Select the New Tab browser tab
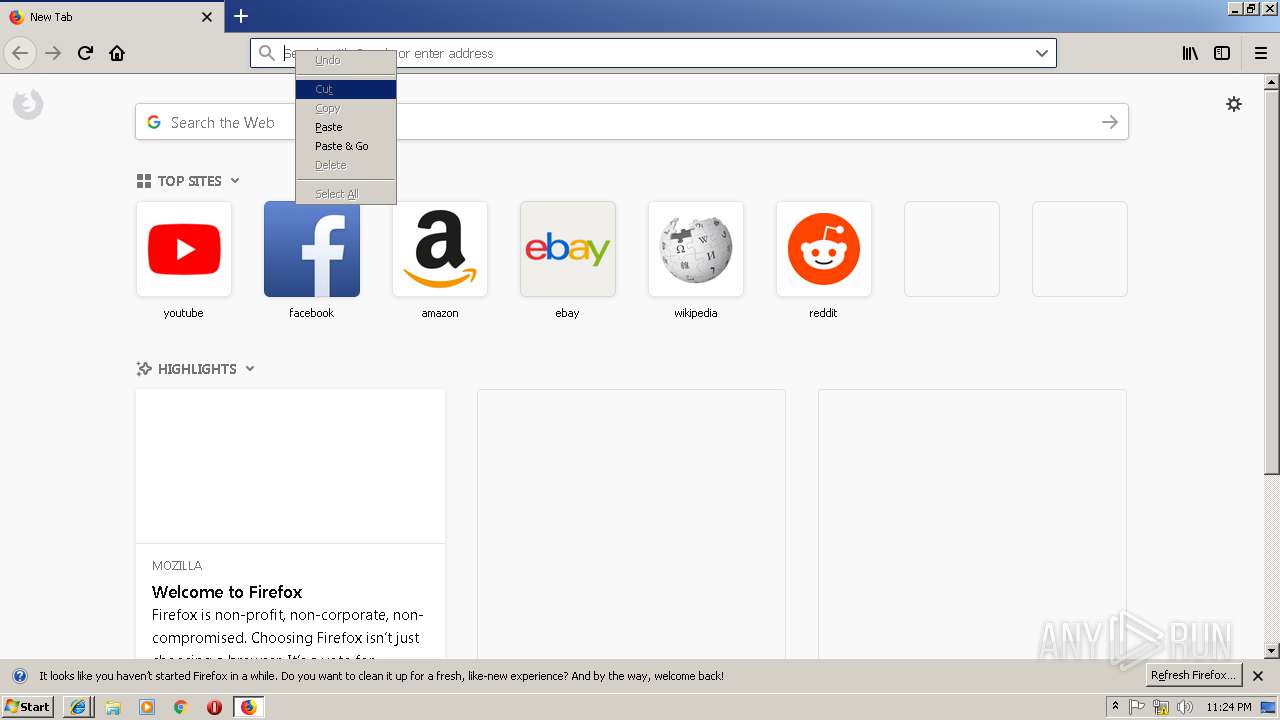Image resolution: width=1280 pixels, height=720 pixels. click(111, 17)
